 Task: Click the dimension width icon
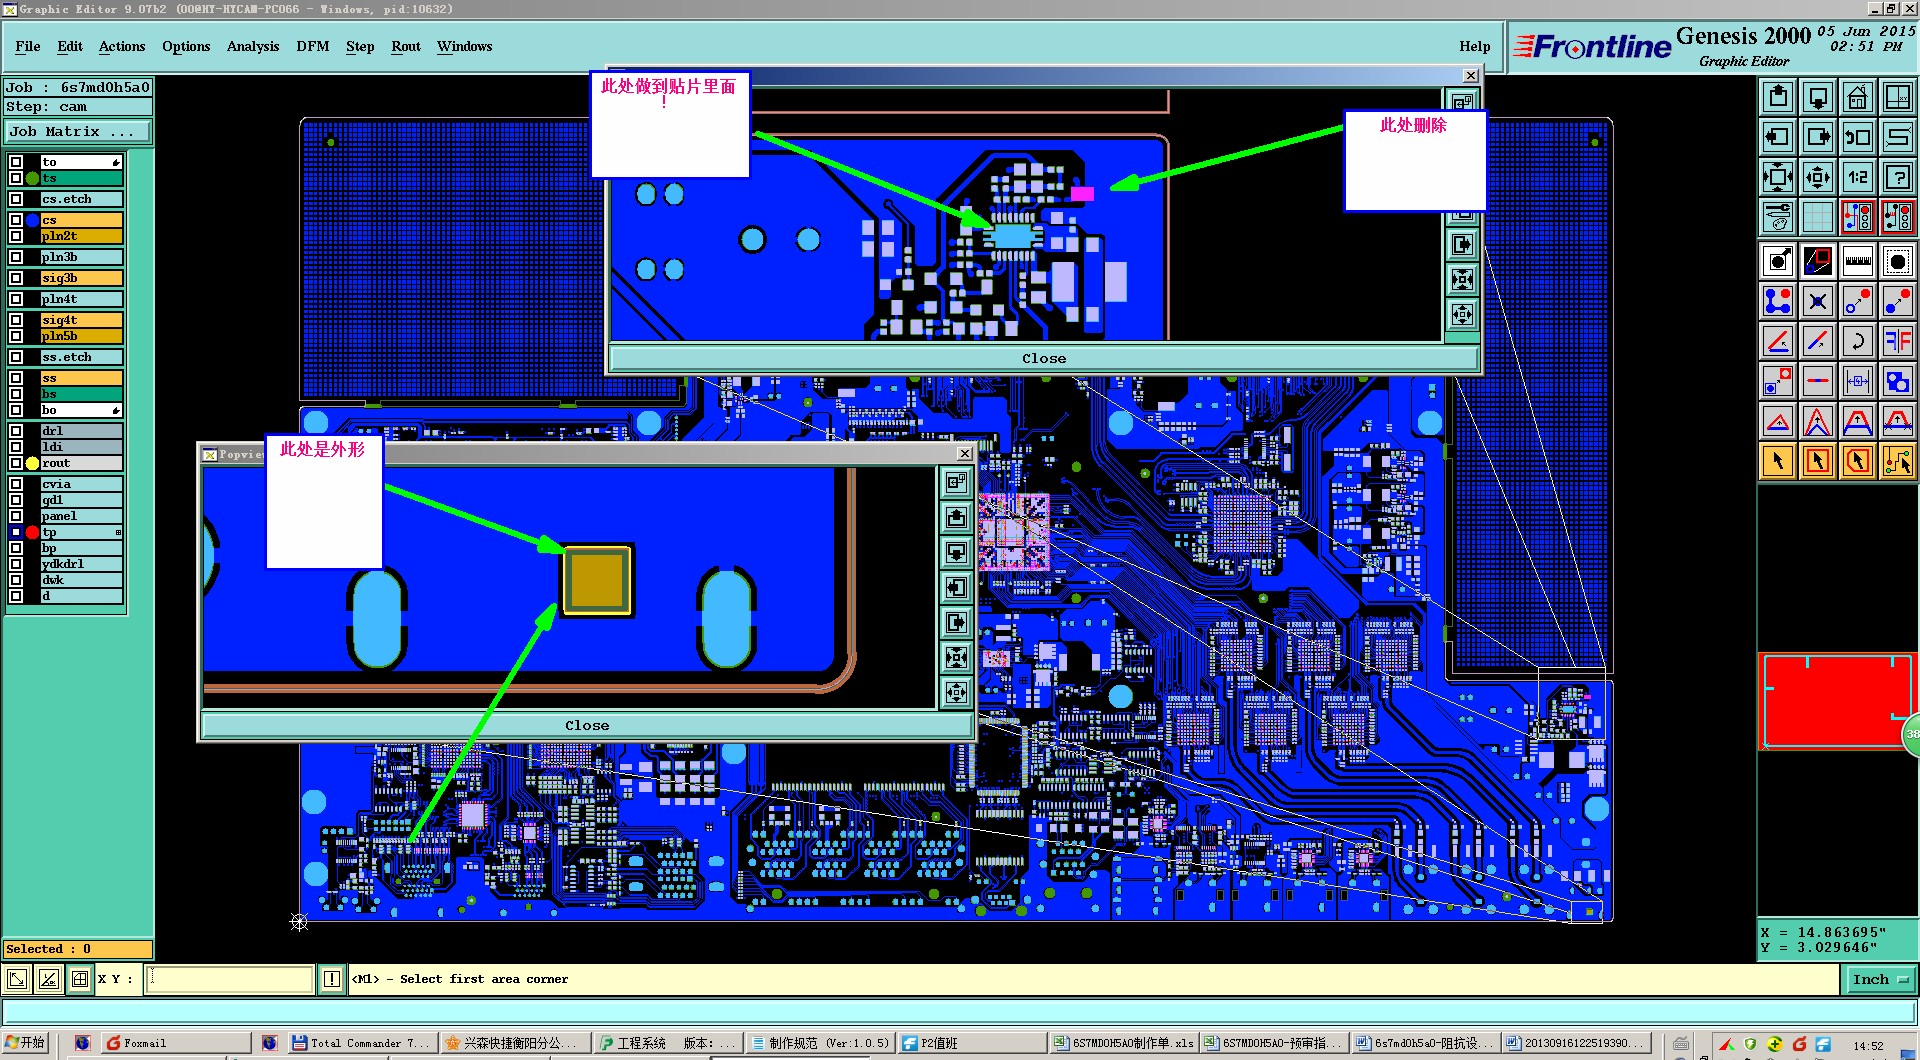click(1858, 381)
